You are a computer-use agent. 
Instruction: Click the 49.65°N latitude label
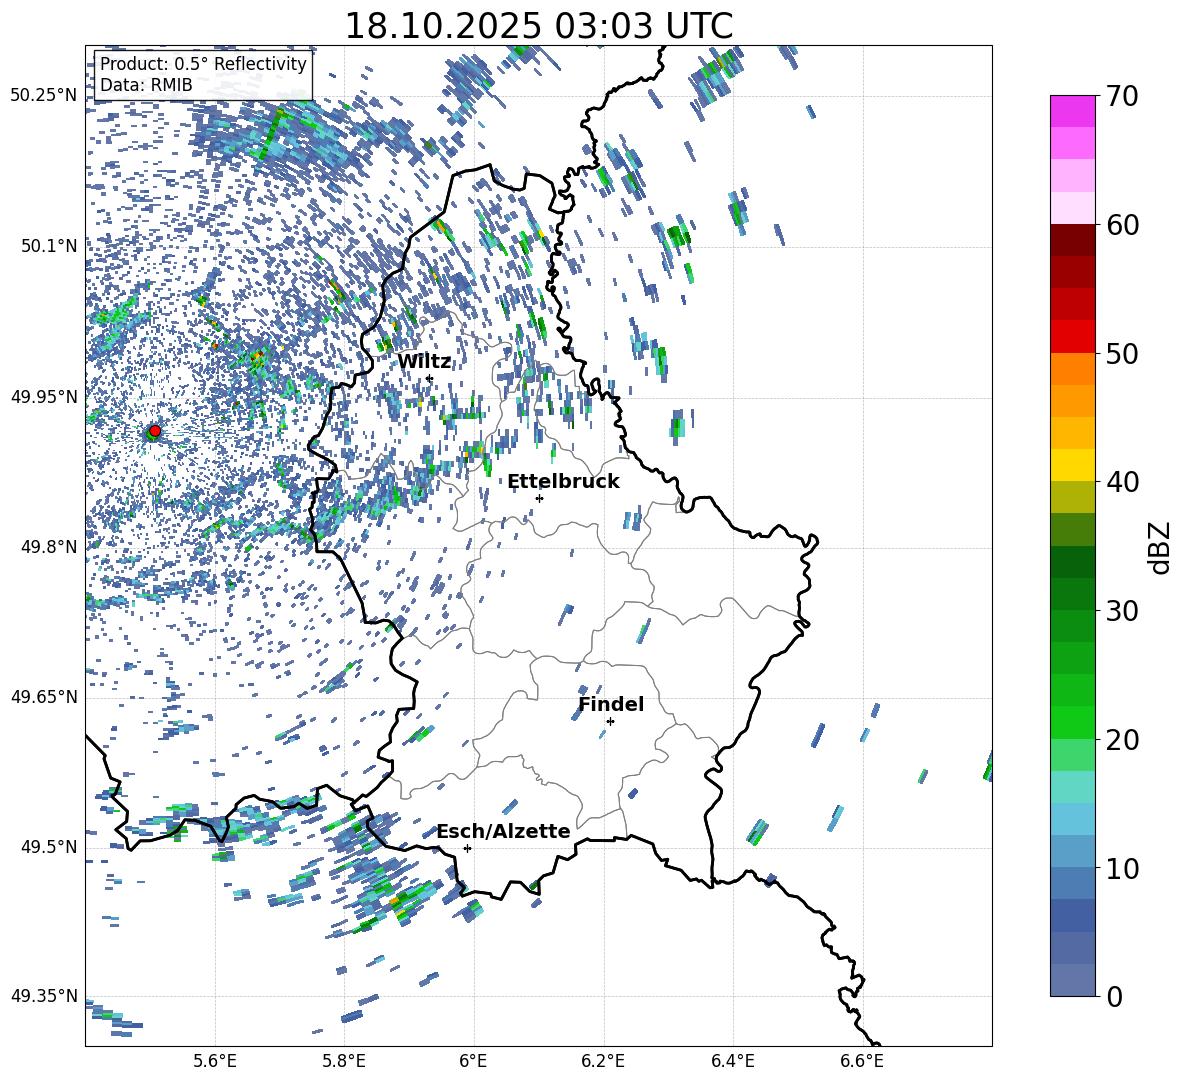[x=44, y=697]
